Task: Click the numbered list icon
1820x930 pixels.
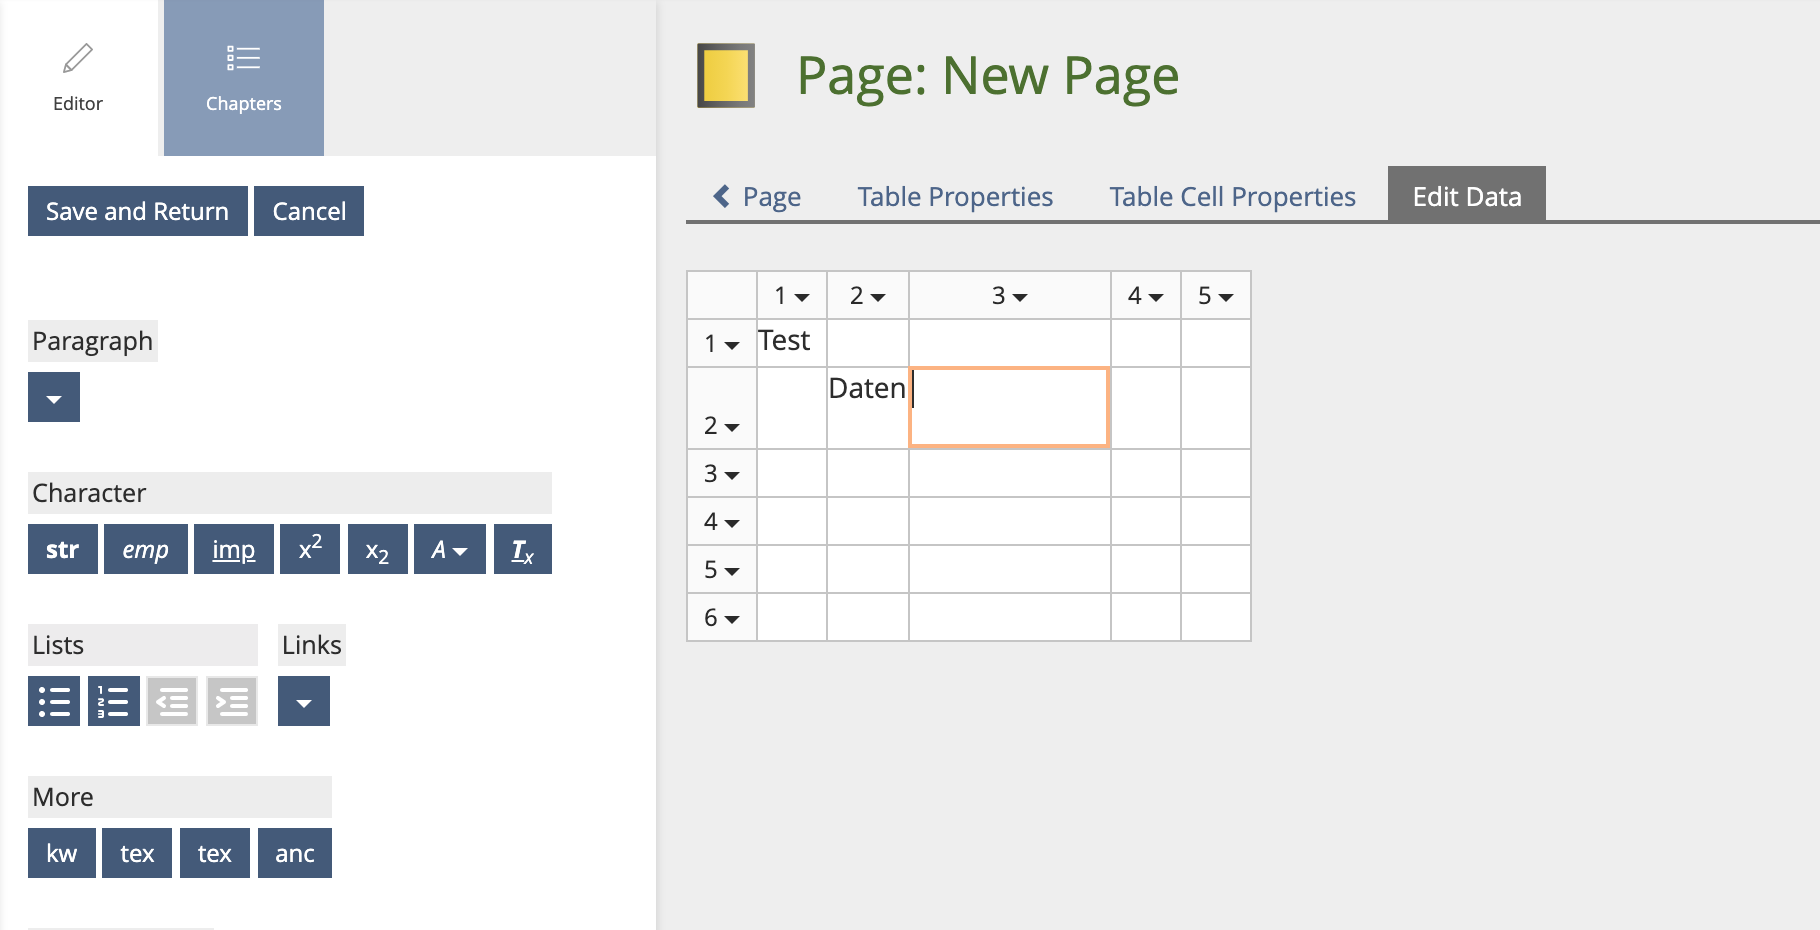Action: [x=113, y=701]
